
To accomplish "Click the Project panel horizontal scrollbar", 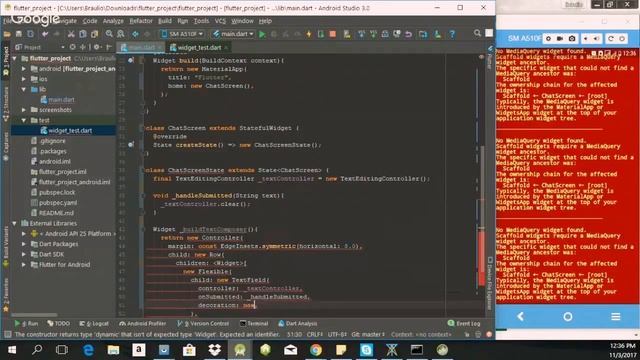I will coord(34,315).
